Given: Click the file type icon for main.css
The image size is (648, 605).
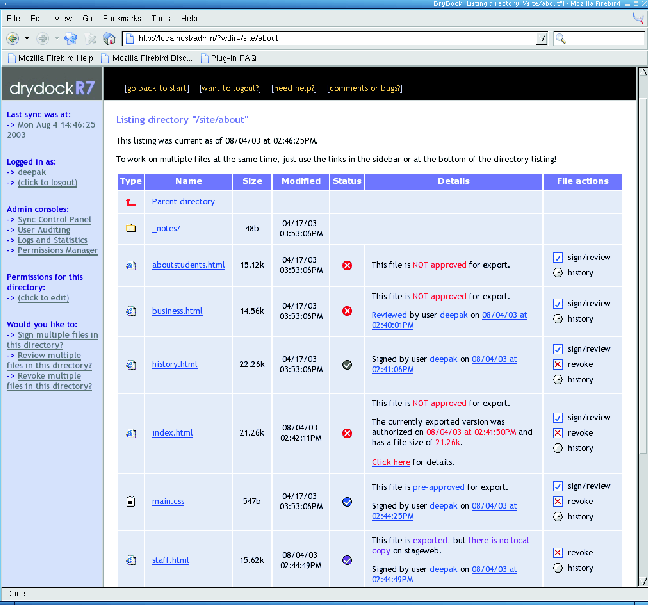Looking at the screenshot, I should click(x=130, y=501).
